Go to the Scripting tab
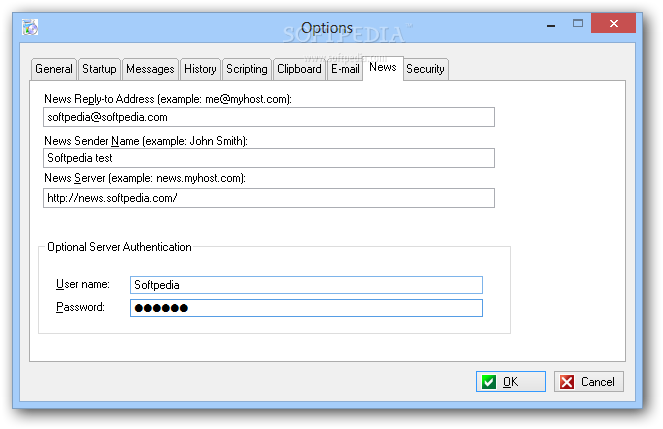 tap(247, 69)
